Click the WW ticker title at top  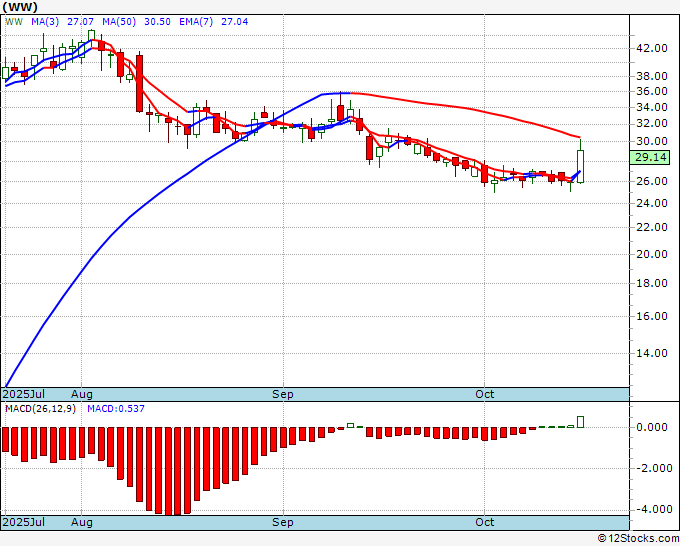pos(20,7)
